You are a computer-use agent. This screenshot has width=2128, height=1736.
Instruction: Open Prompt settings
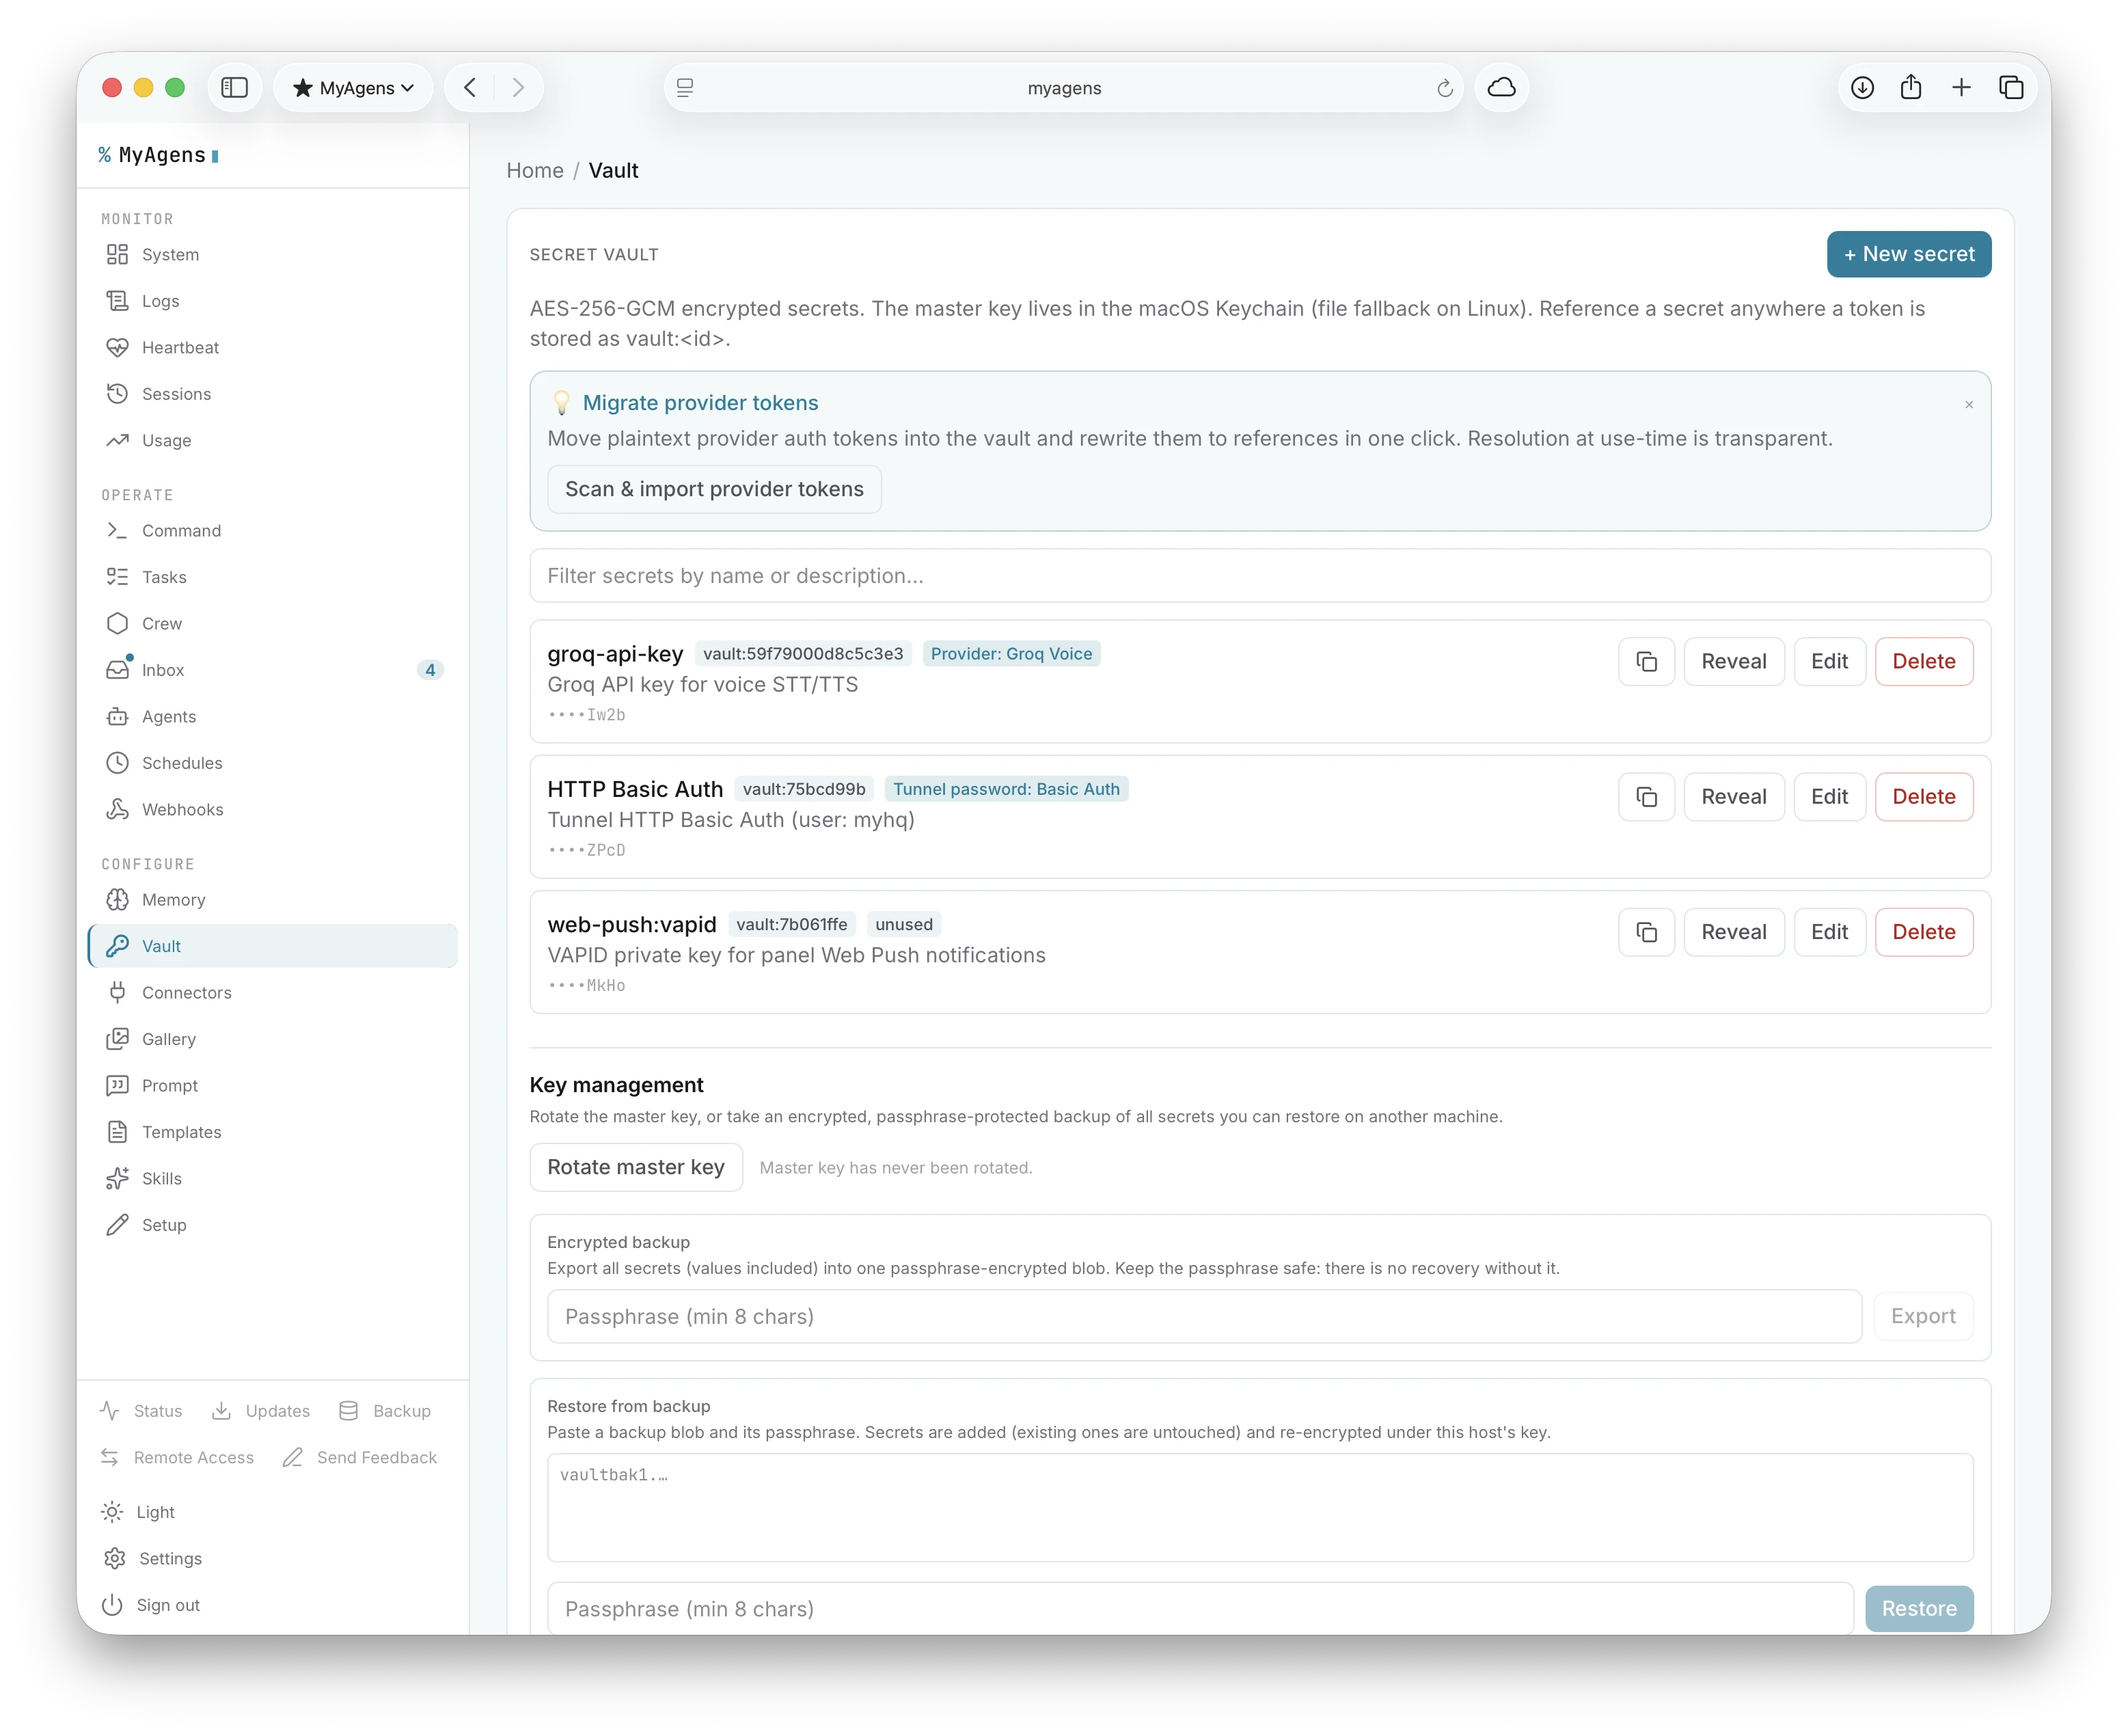tap(272, 1085)
